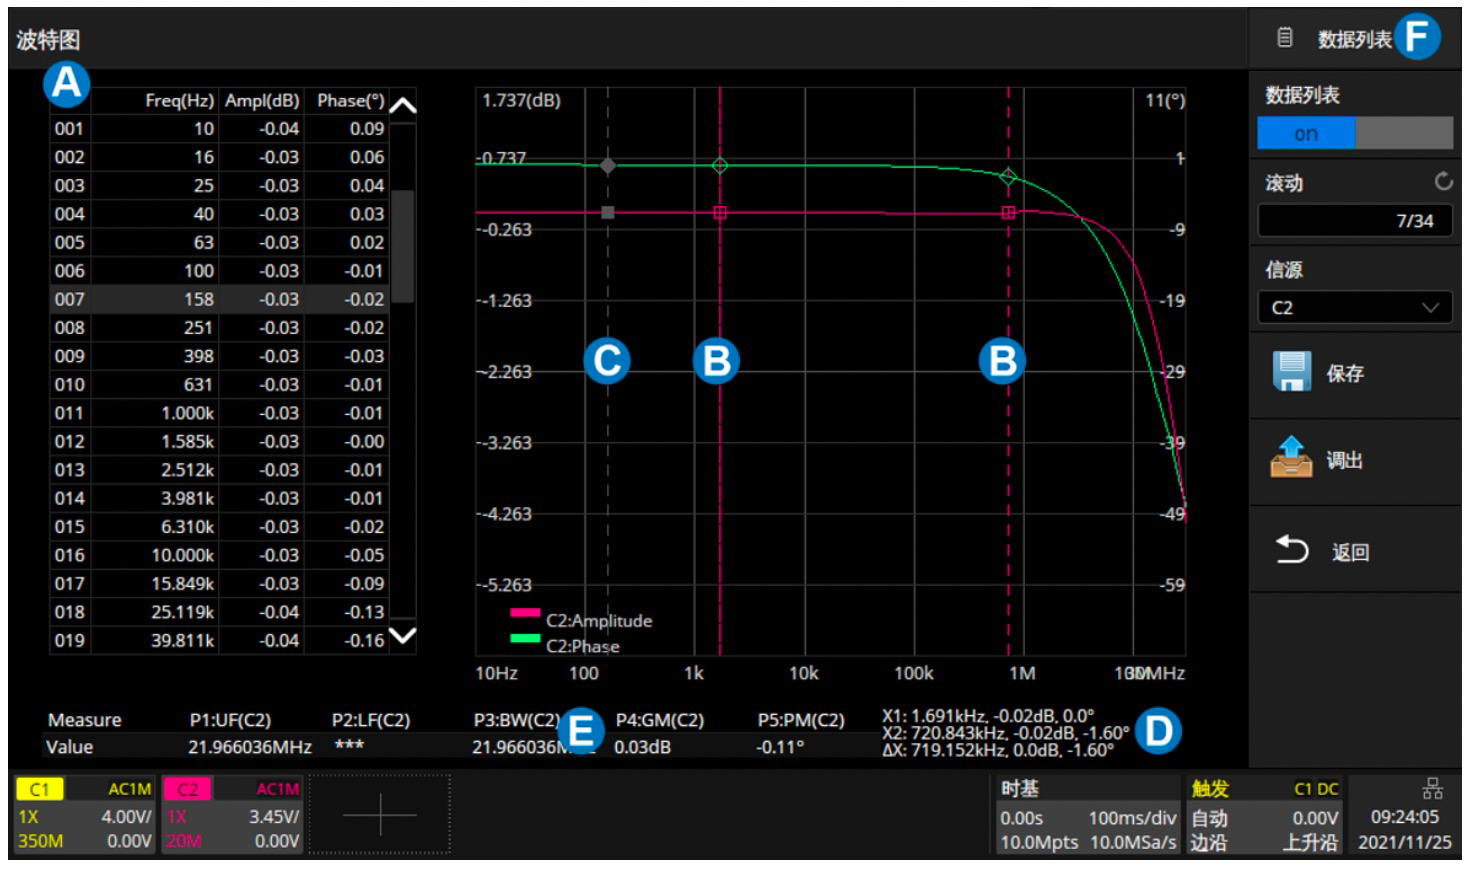
Task: Click the date and time display
Action: coord(1404,829)
